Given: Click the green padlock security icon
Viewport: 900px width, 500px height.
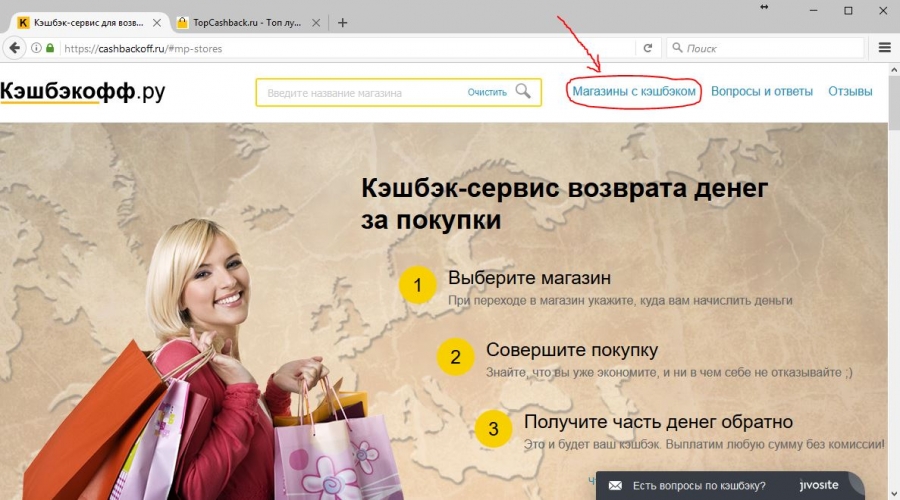Looking at the screenshot, I should click(x=50, y=48).
